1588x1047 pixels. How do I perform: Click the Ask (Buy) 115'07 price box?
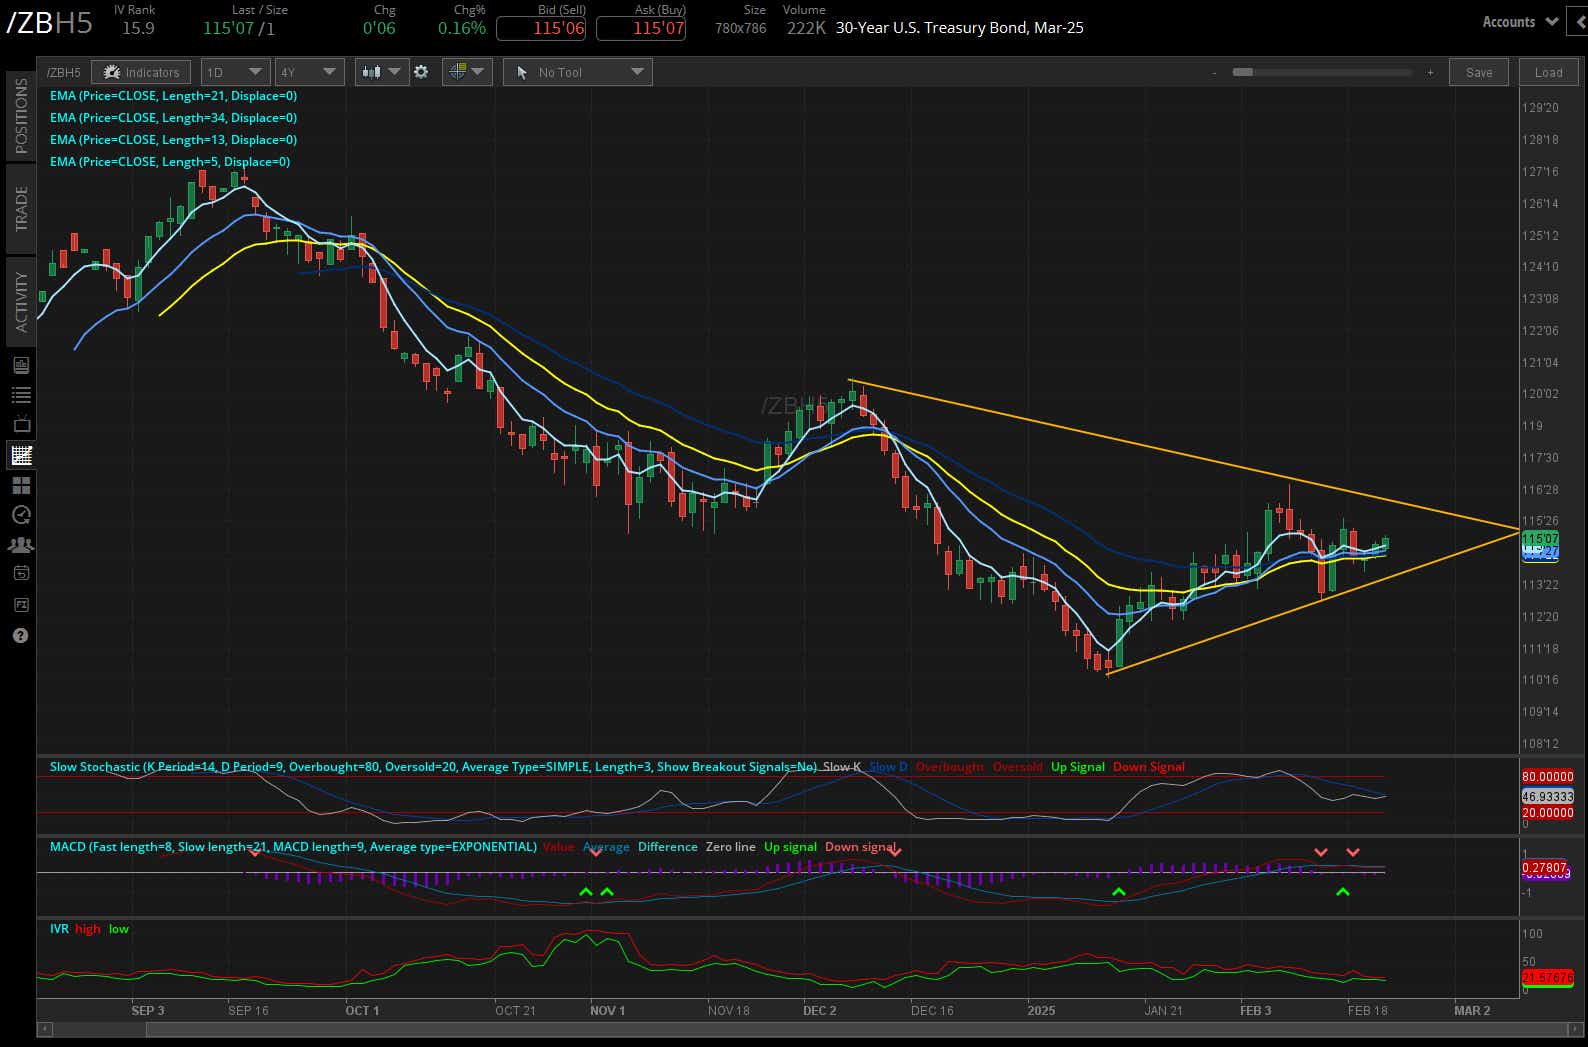[x=641, y=28]
